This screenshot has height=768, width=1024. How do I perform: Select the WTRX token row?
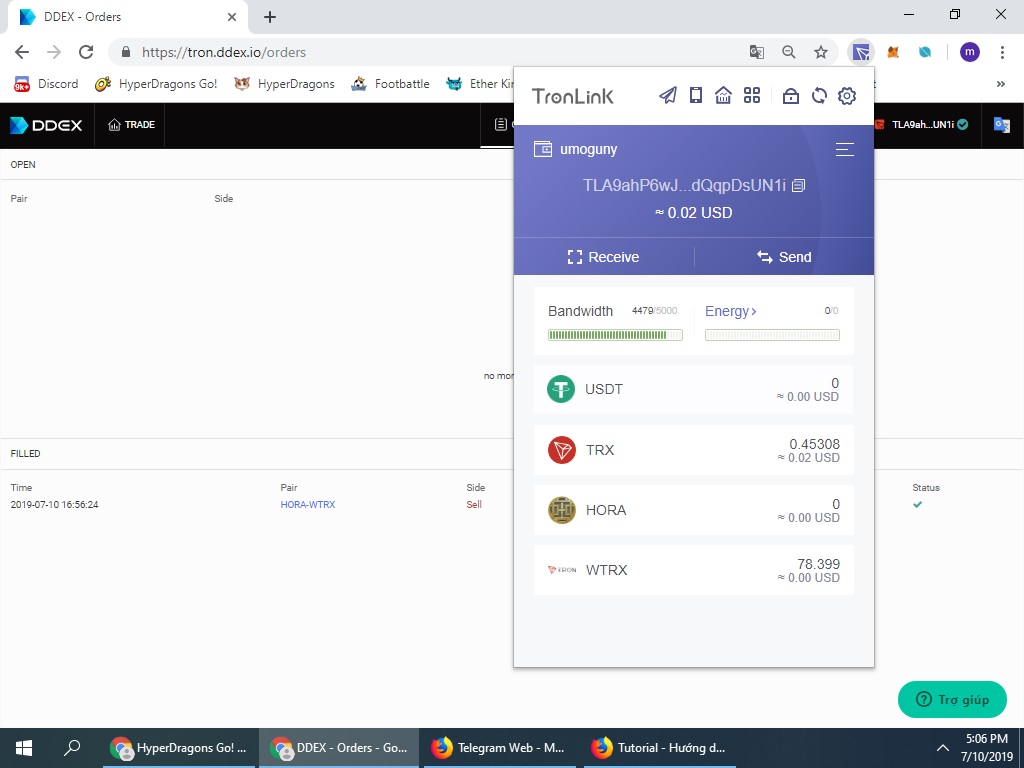[694, 570]
